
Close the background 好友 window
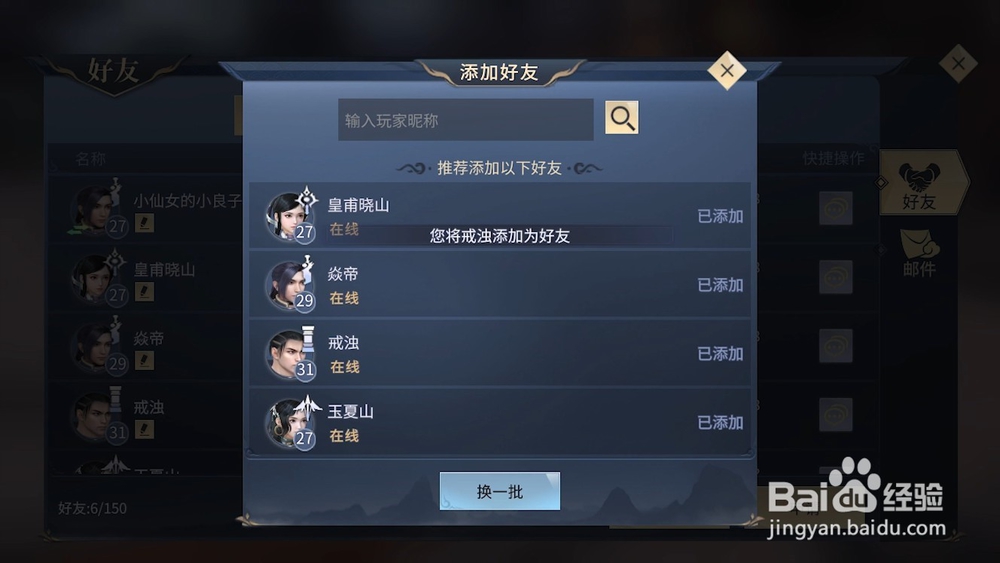point(958,63)
